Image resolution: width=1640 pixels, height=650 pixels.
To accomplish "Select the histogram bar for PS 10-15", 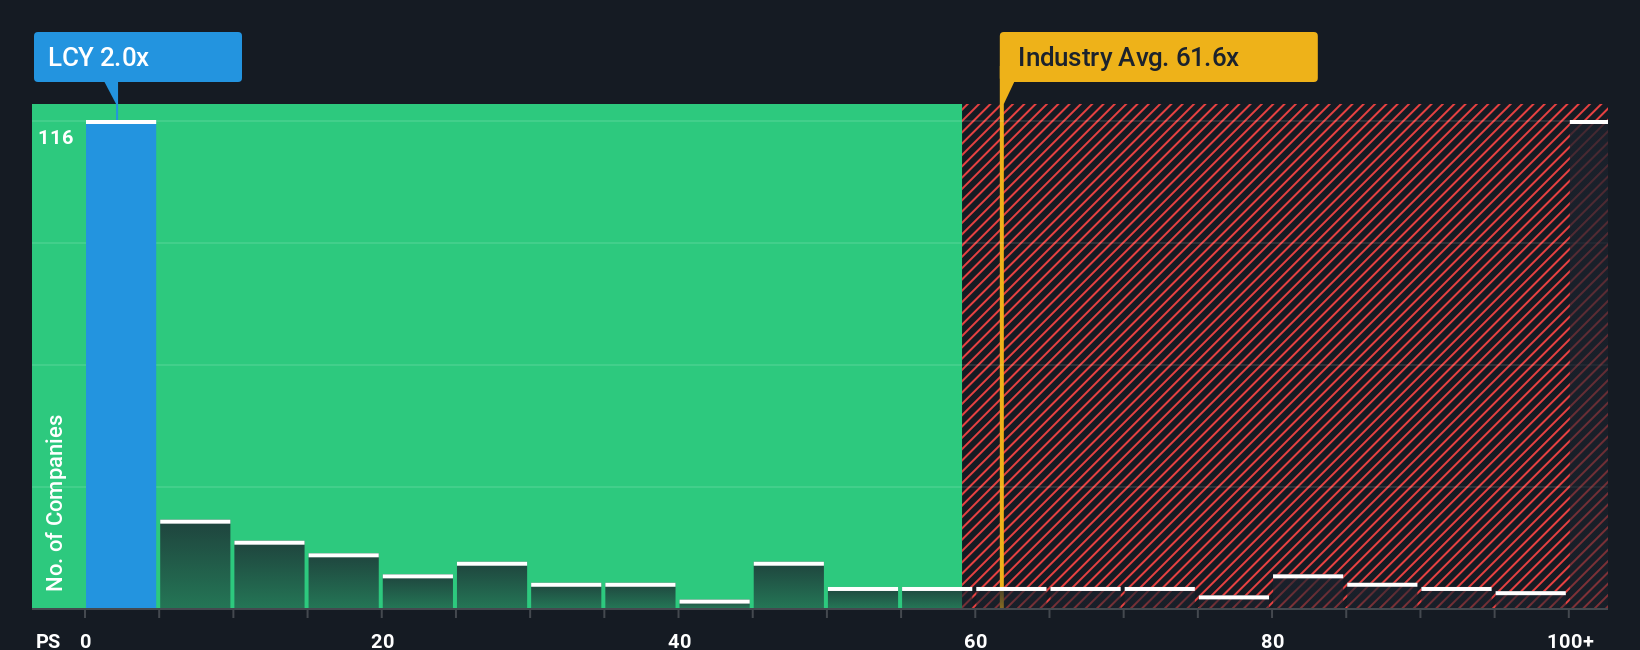I will [269, 574].
